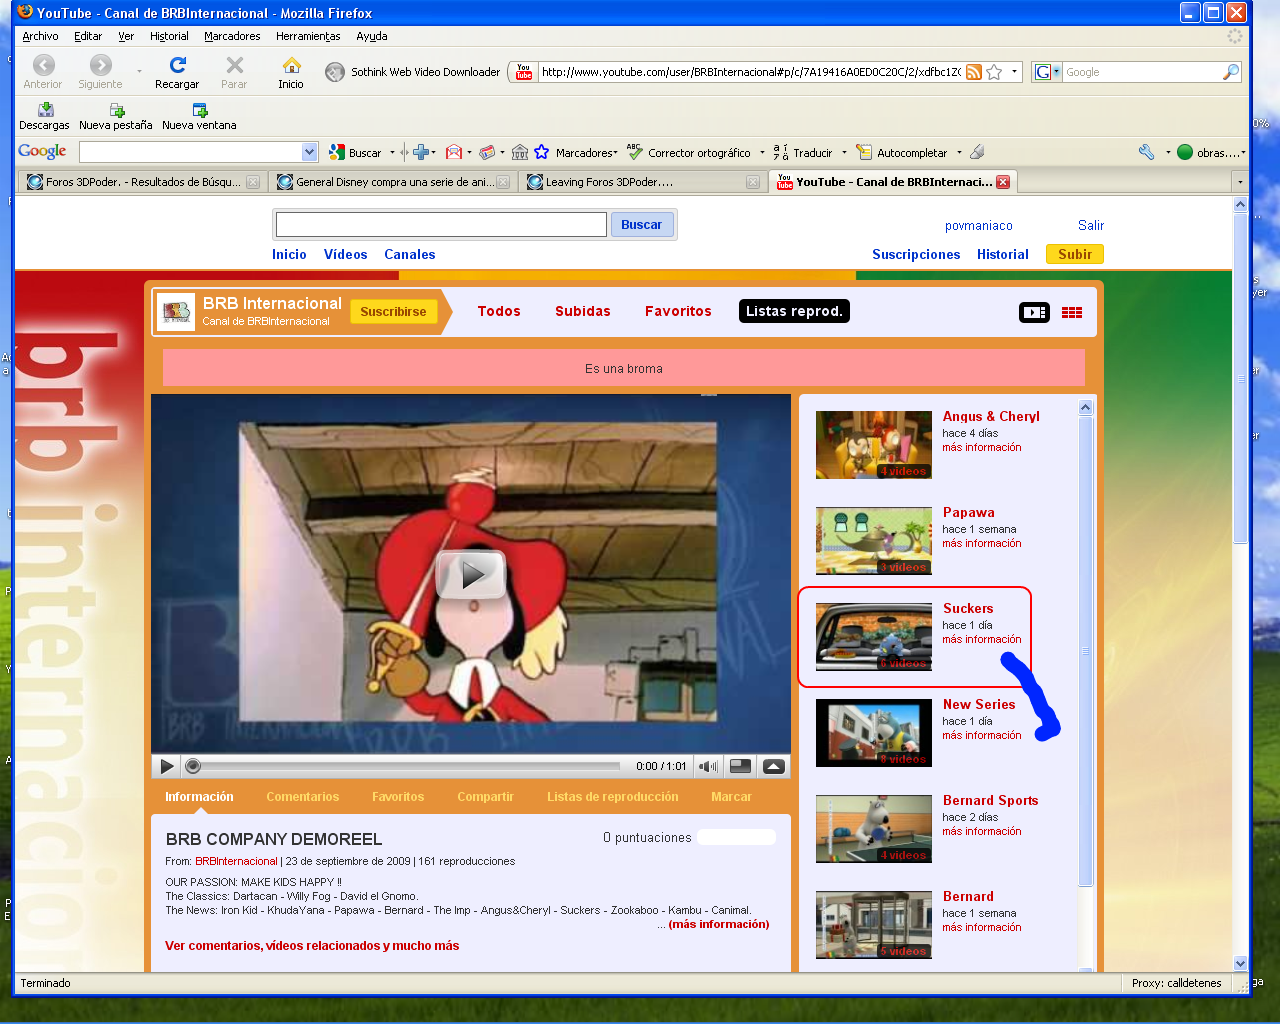Run the Corrector ortográfico spell check
This screenshot has height=1024, width=1280.
(x=688, y=152)
